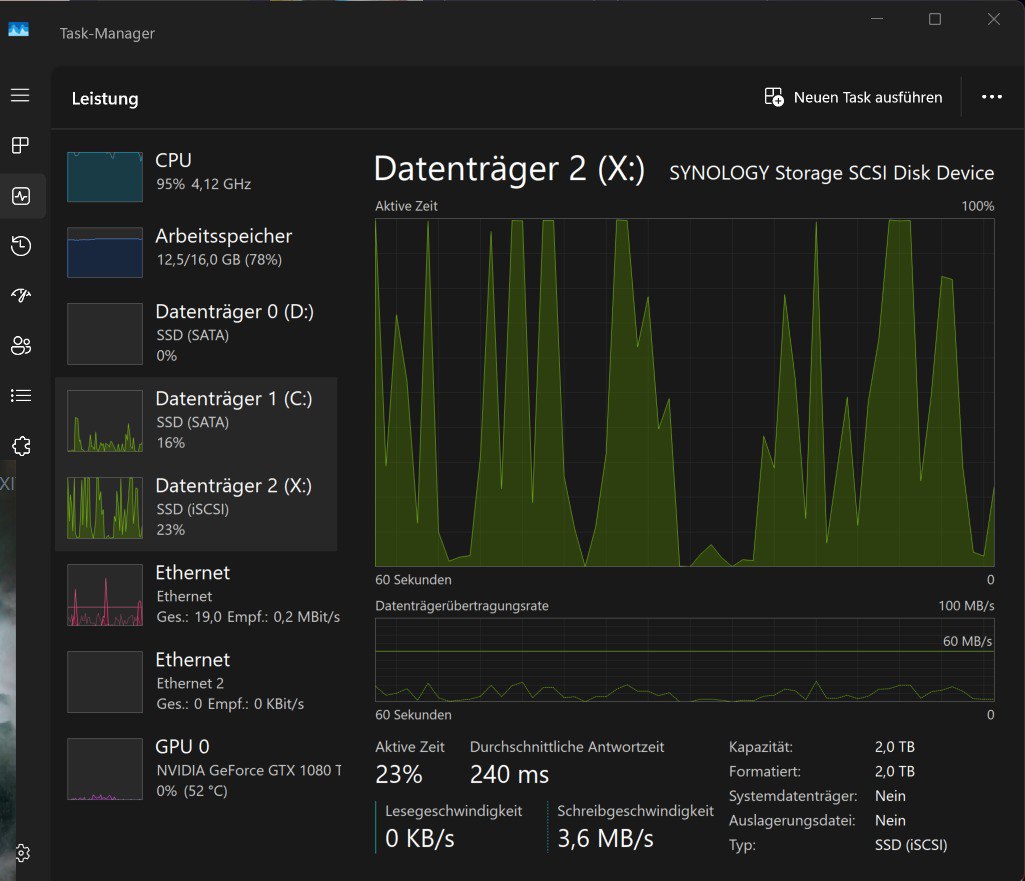The height and width of the screenshot is (881, 1025).
Task: Minimize the Task-Manager window
Action: [x=877, y=19]
